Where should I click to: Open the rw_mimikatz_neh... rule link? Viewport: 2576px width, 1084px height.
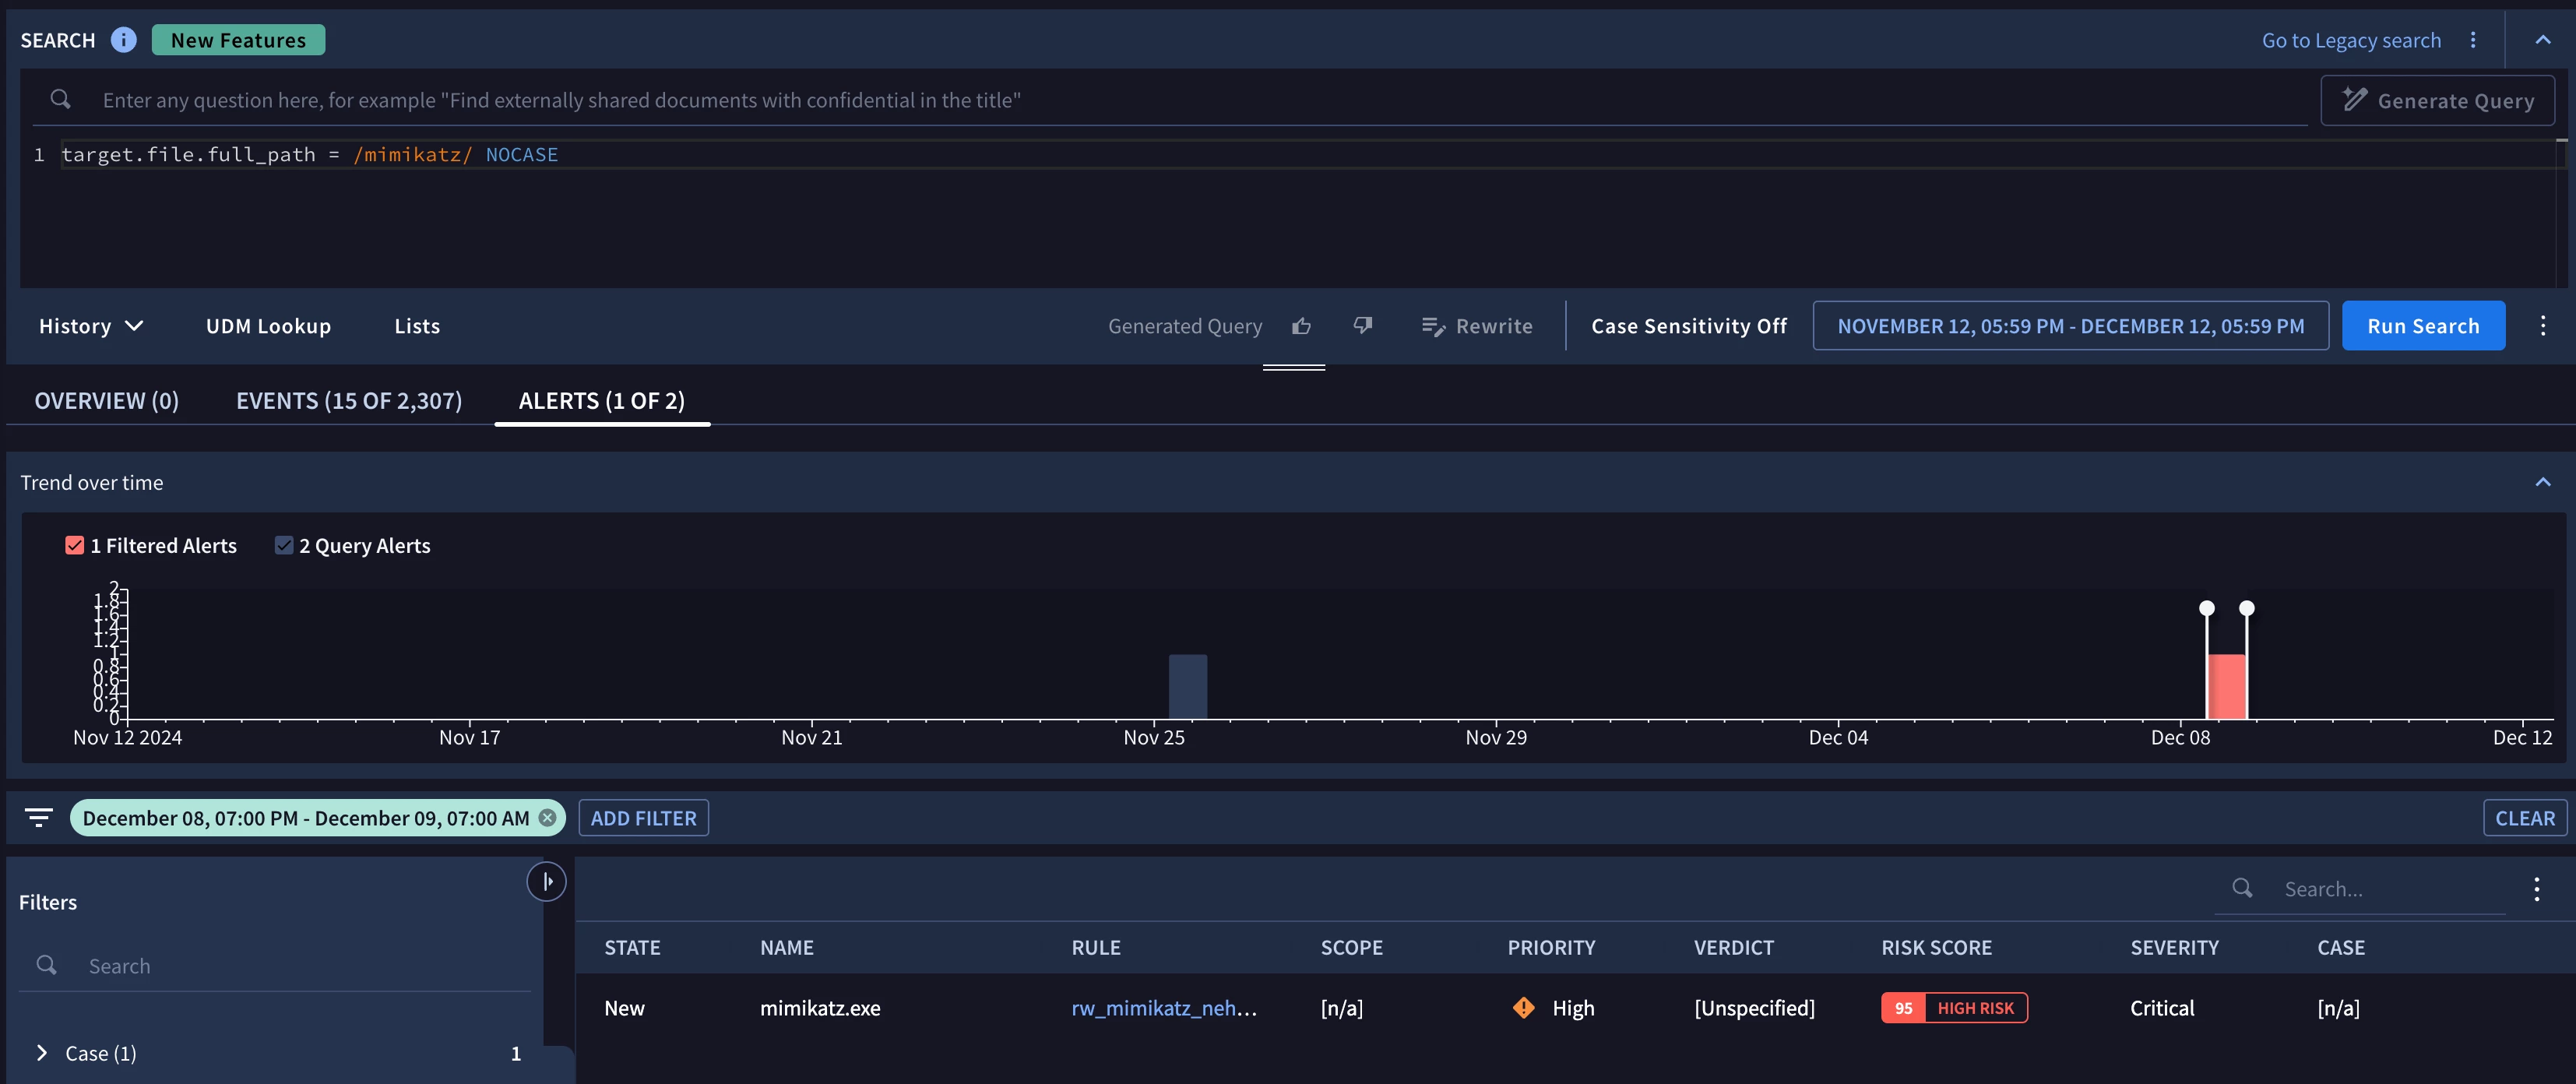click(1163, 1008)
